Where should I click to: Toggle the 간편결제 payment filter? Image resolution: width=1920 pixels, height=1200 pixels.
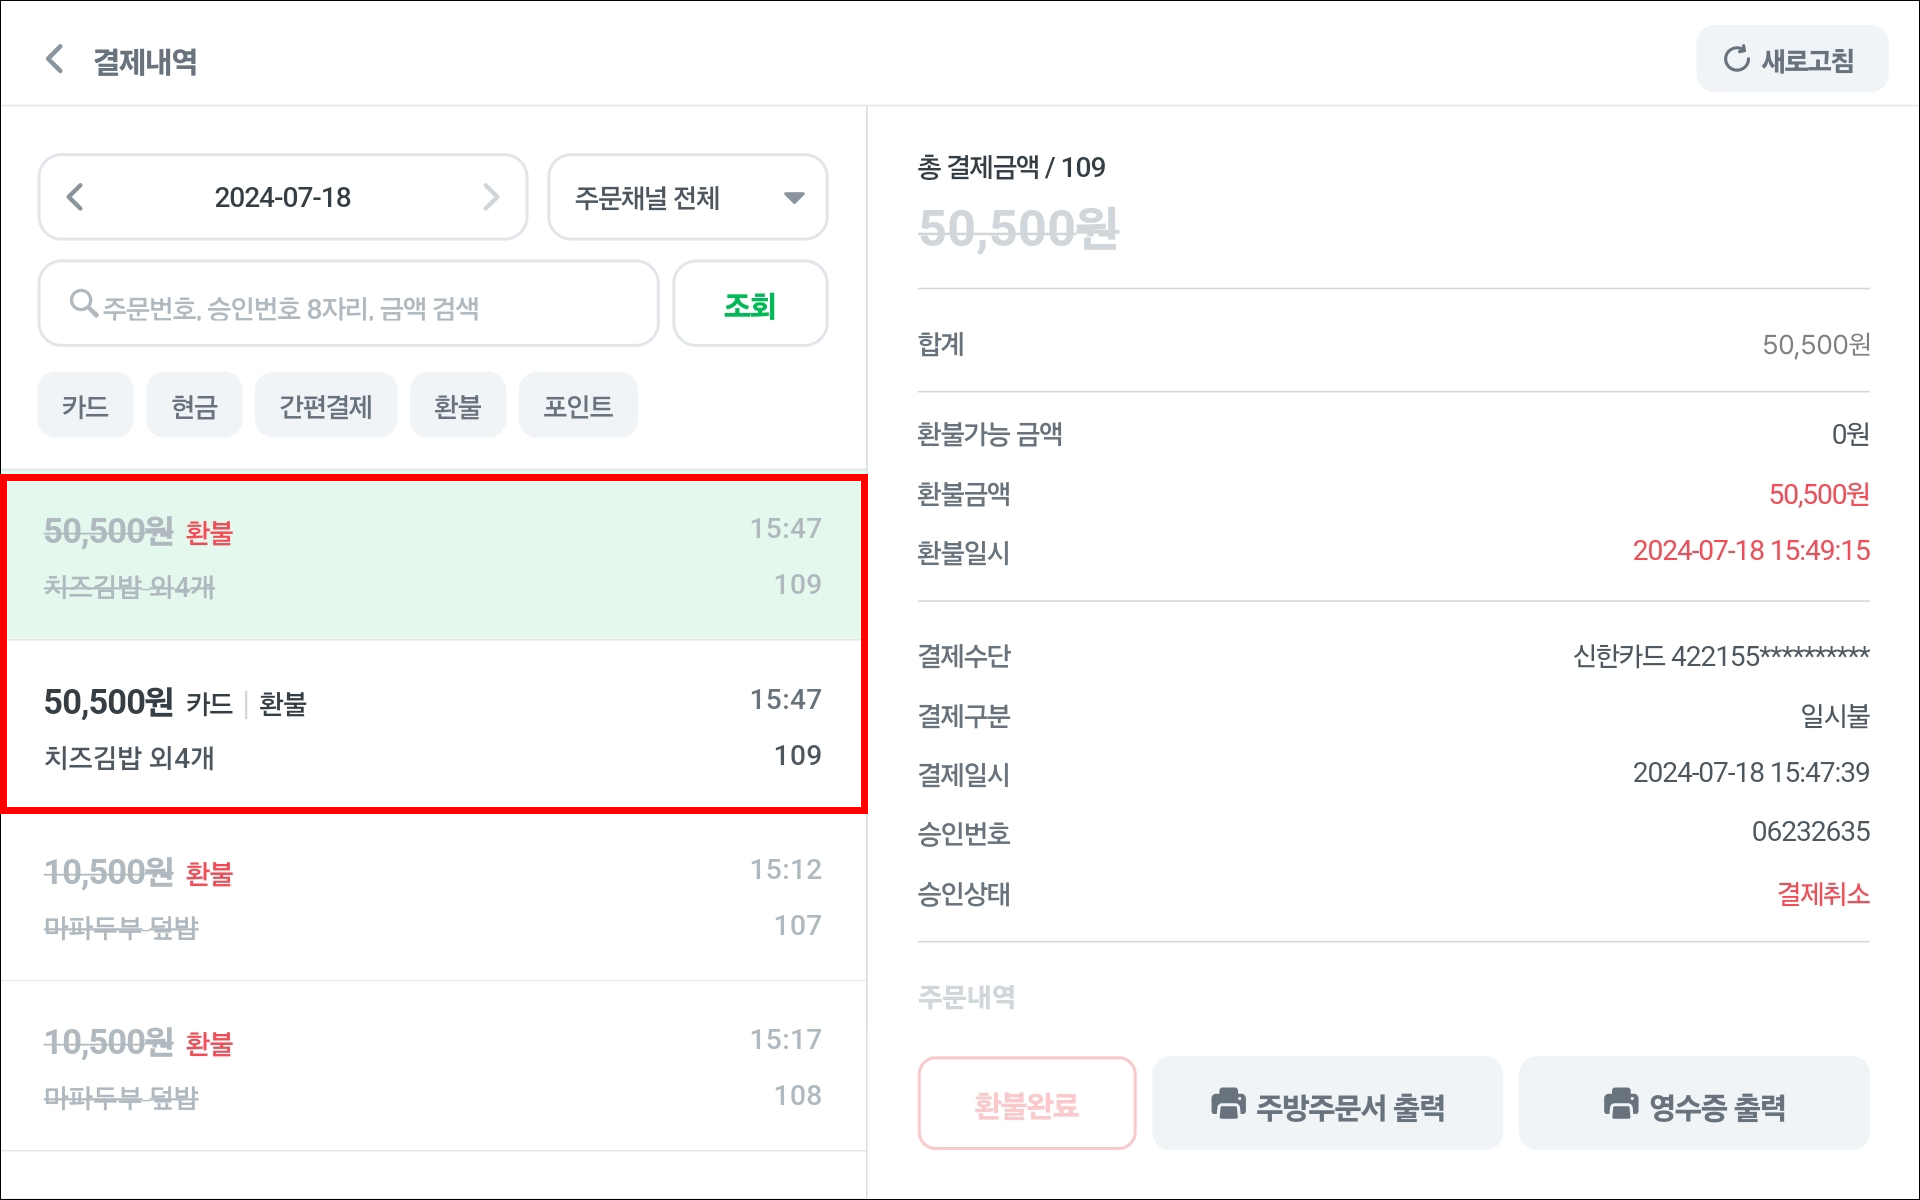point(326,405)
